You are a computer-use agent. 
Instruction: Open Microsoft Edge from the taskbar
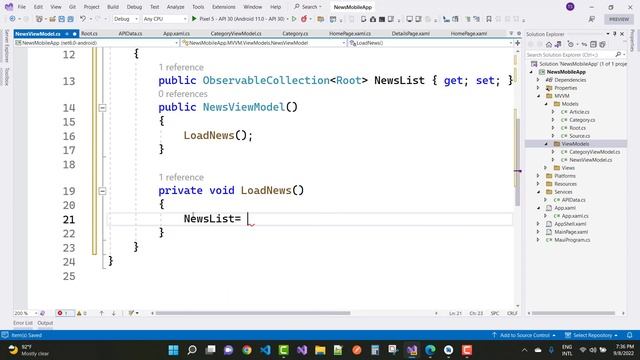[430, 350]
